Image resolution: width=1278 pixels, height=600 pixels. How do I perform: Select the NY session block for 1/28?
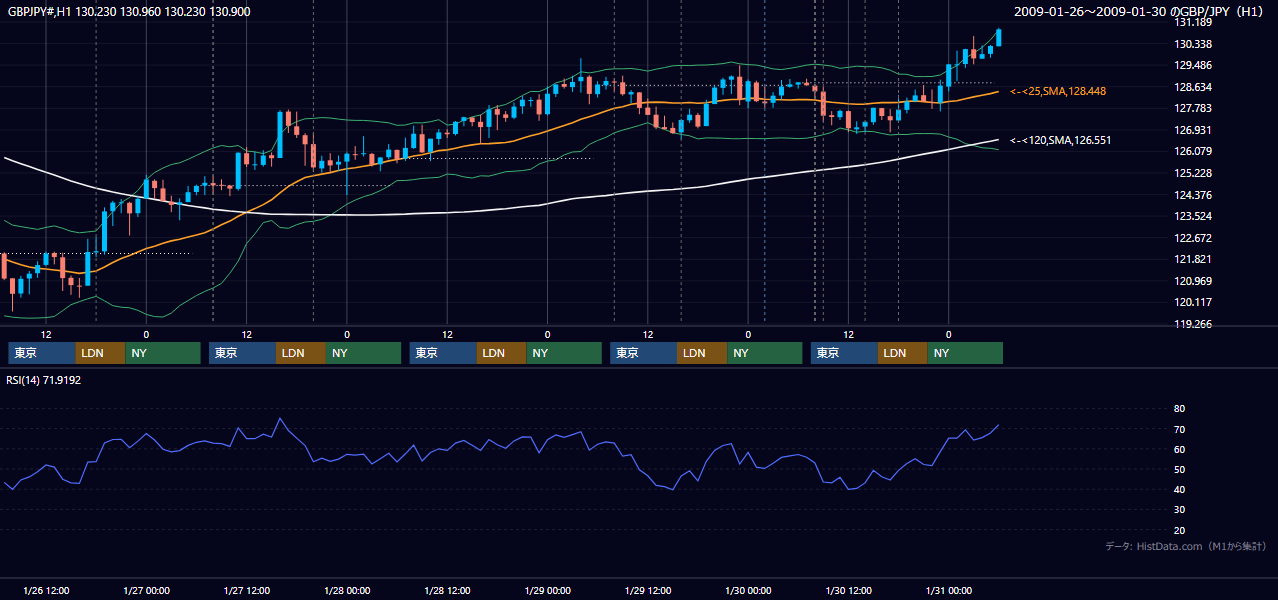[564, 353]
